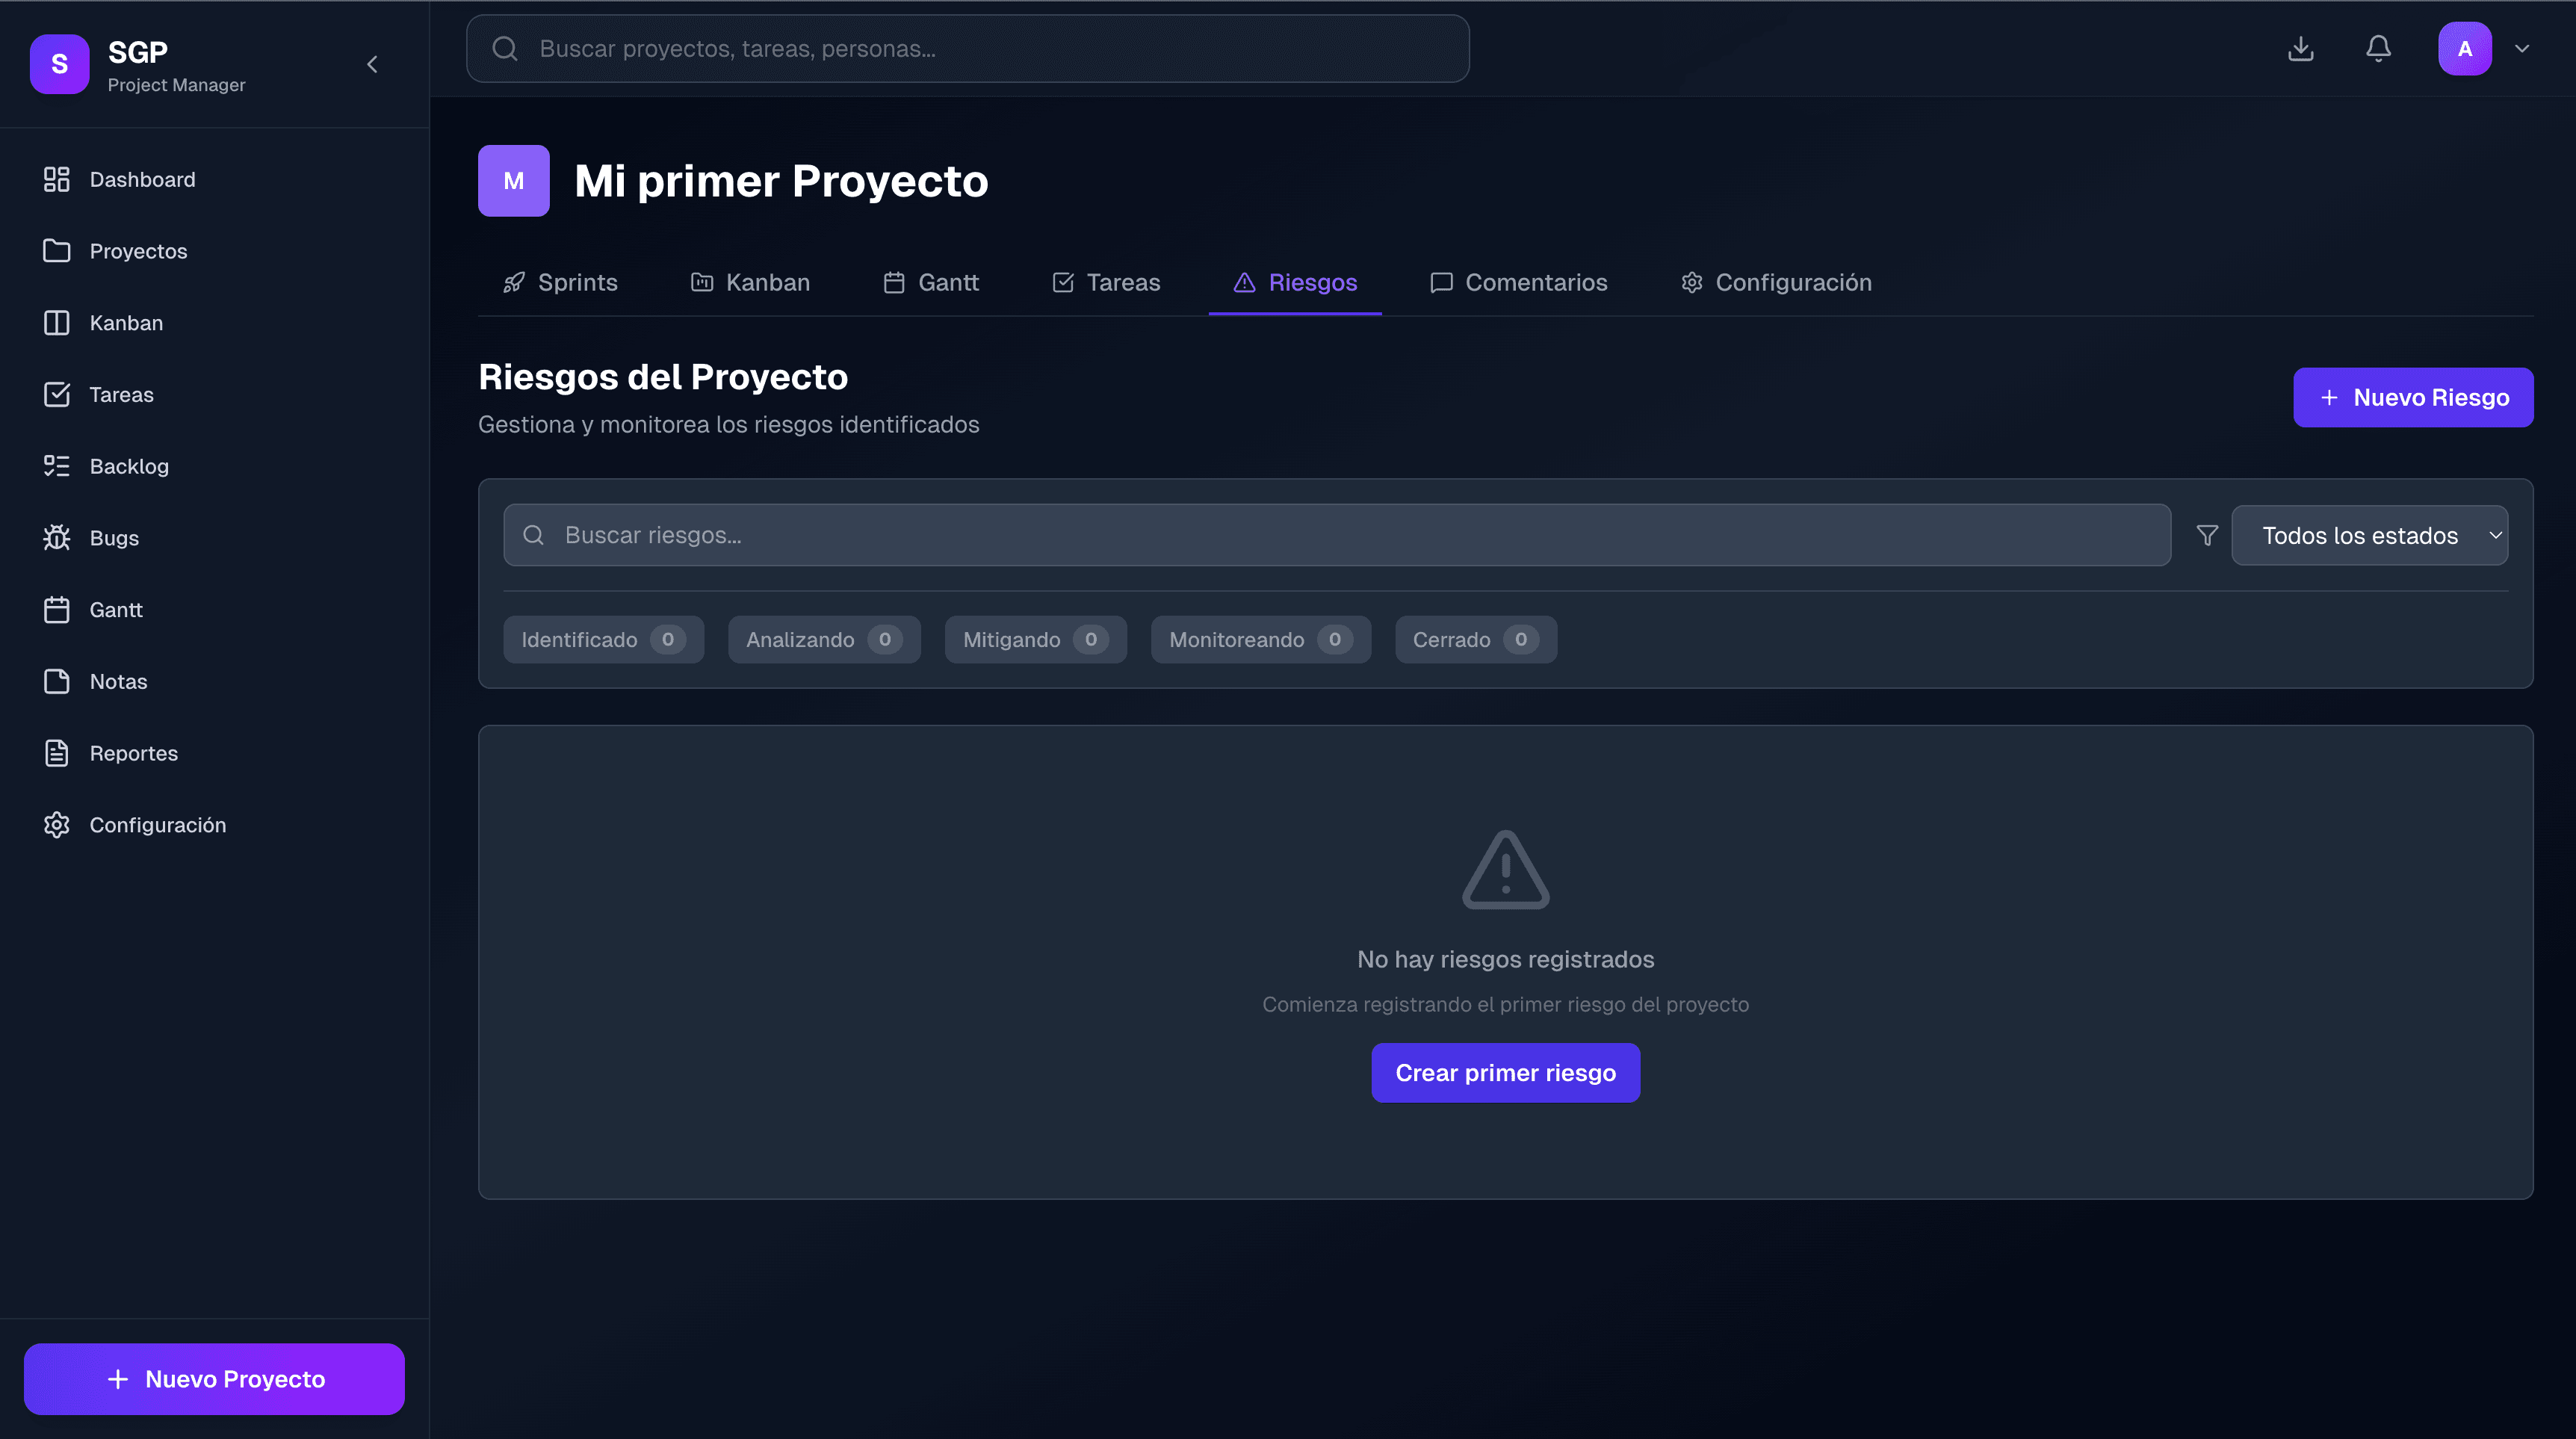This screenshot has height=1439, width=2576.
Task: Click the Dashboard sidebar icon
Action: click(x=56, y=179)
